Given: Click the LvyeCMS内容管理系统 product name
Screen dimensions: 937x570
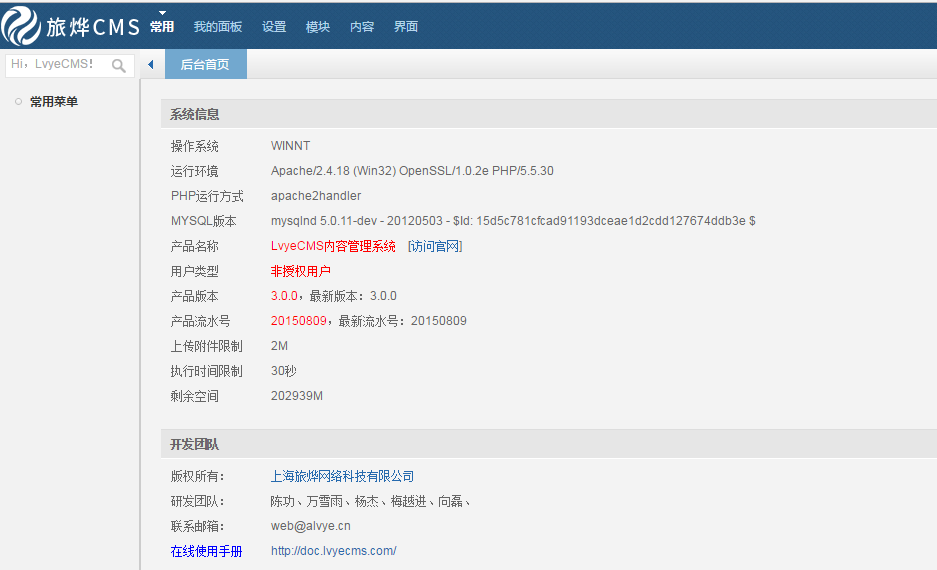Looking at the screenshot, I should (x=333, y=246).
